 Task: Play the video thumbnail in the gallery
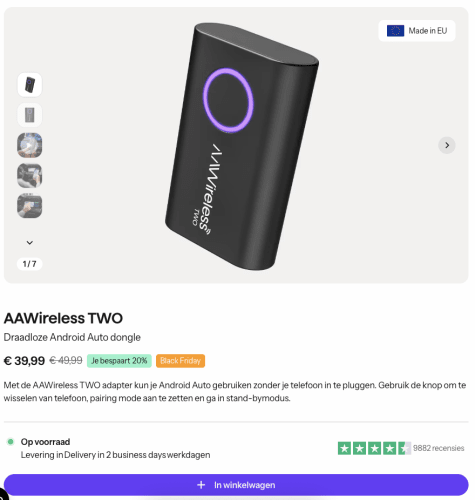(30, 145)
